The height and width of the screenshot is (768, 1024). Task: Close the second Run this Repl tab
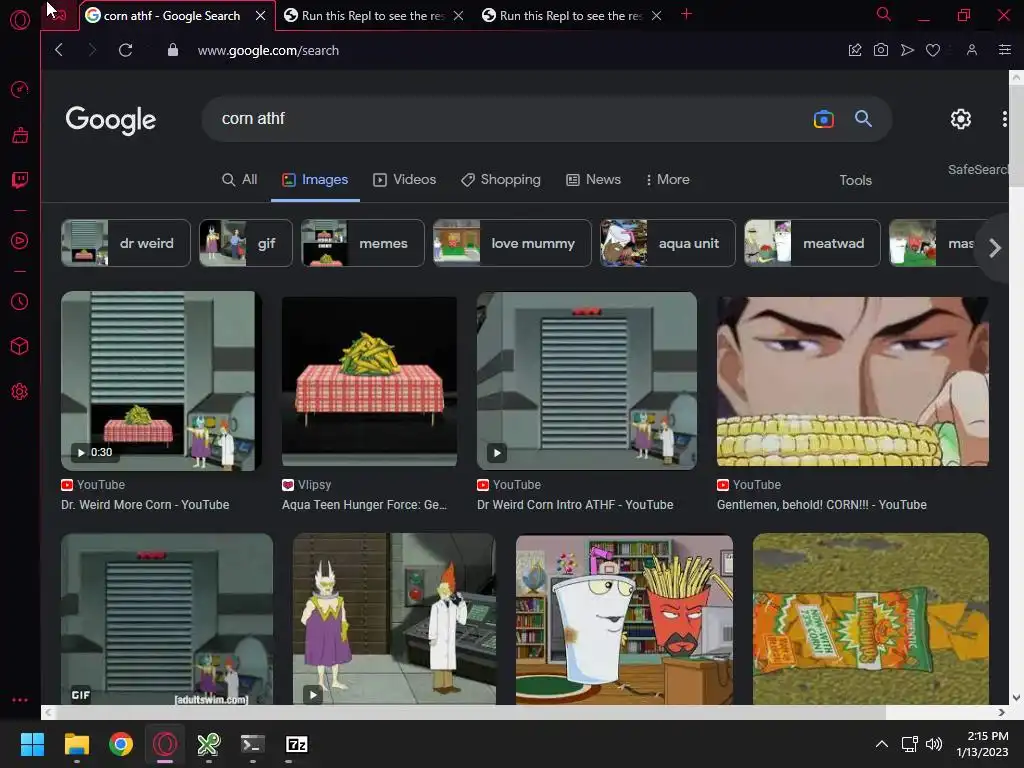pos(656,15)
